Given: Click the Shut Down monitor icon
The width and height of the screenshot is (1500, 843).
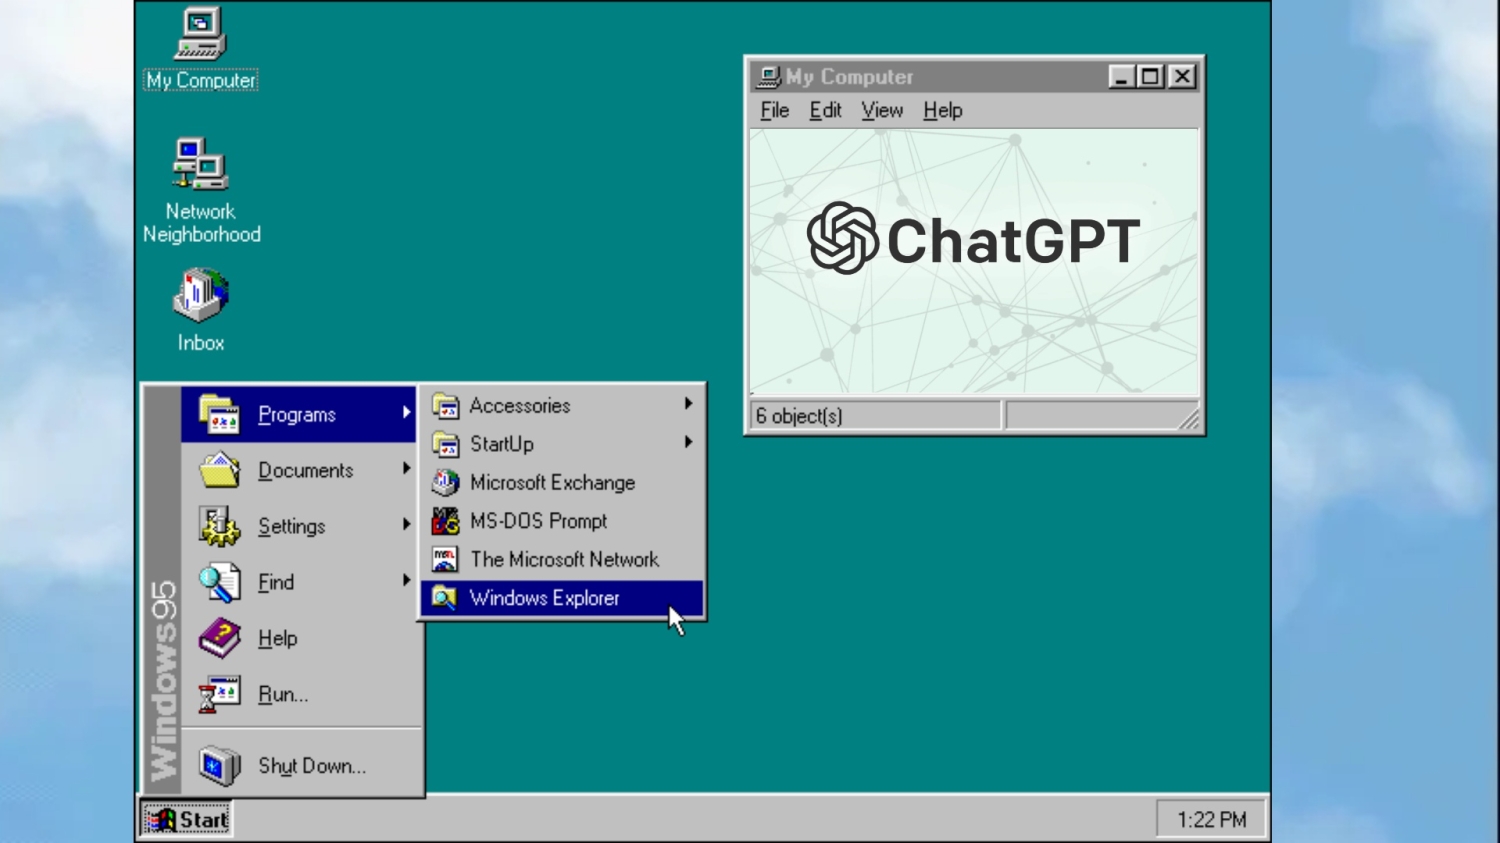Looking at the screenshot, I should 219,766.
